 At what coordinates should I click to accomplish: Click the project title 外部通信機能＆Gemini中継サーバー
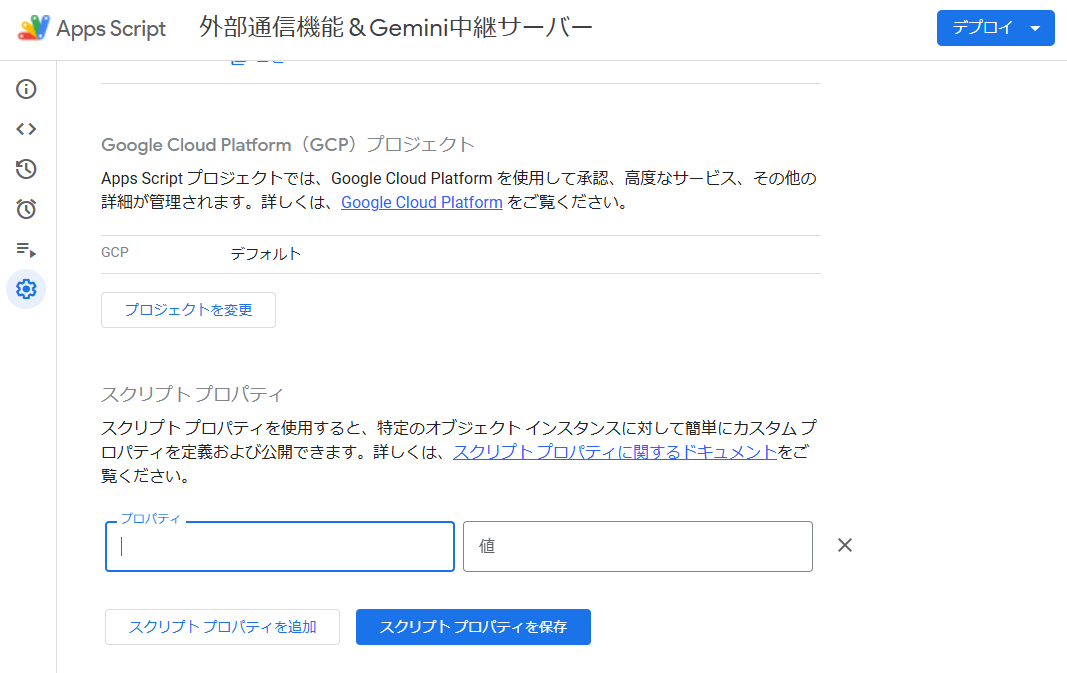point(396,28)
